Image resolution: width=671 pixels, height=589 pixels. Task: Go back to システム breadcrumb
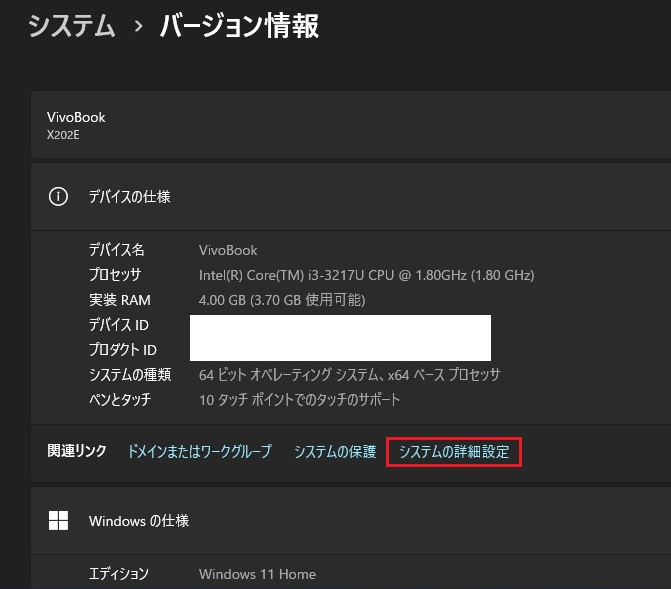(x=71, y=26)
